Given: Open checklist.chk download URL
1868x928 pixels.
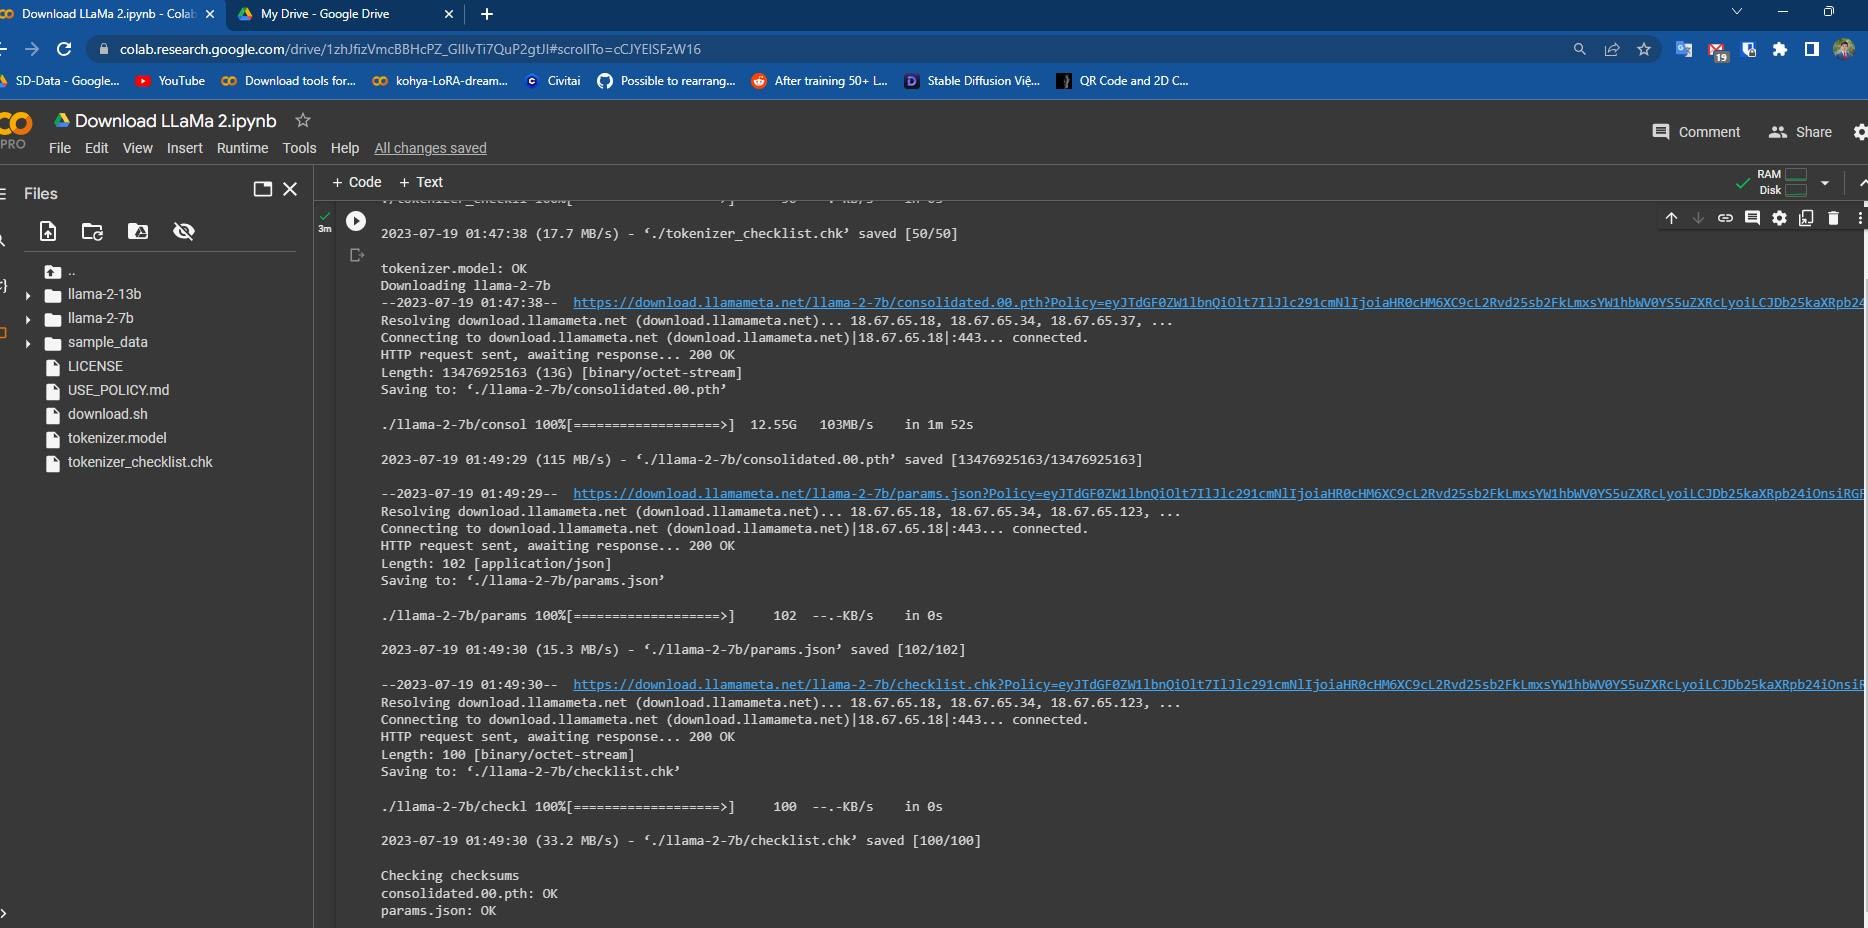Looking at the screenshot, I should click(1218, 684).
